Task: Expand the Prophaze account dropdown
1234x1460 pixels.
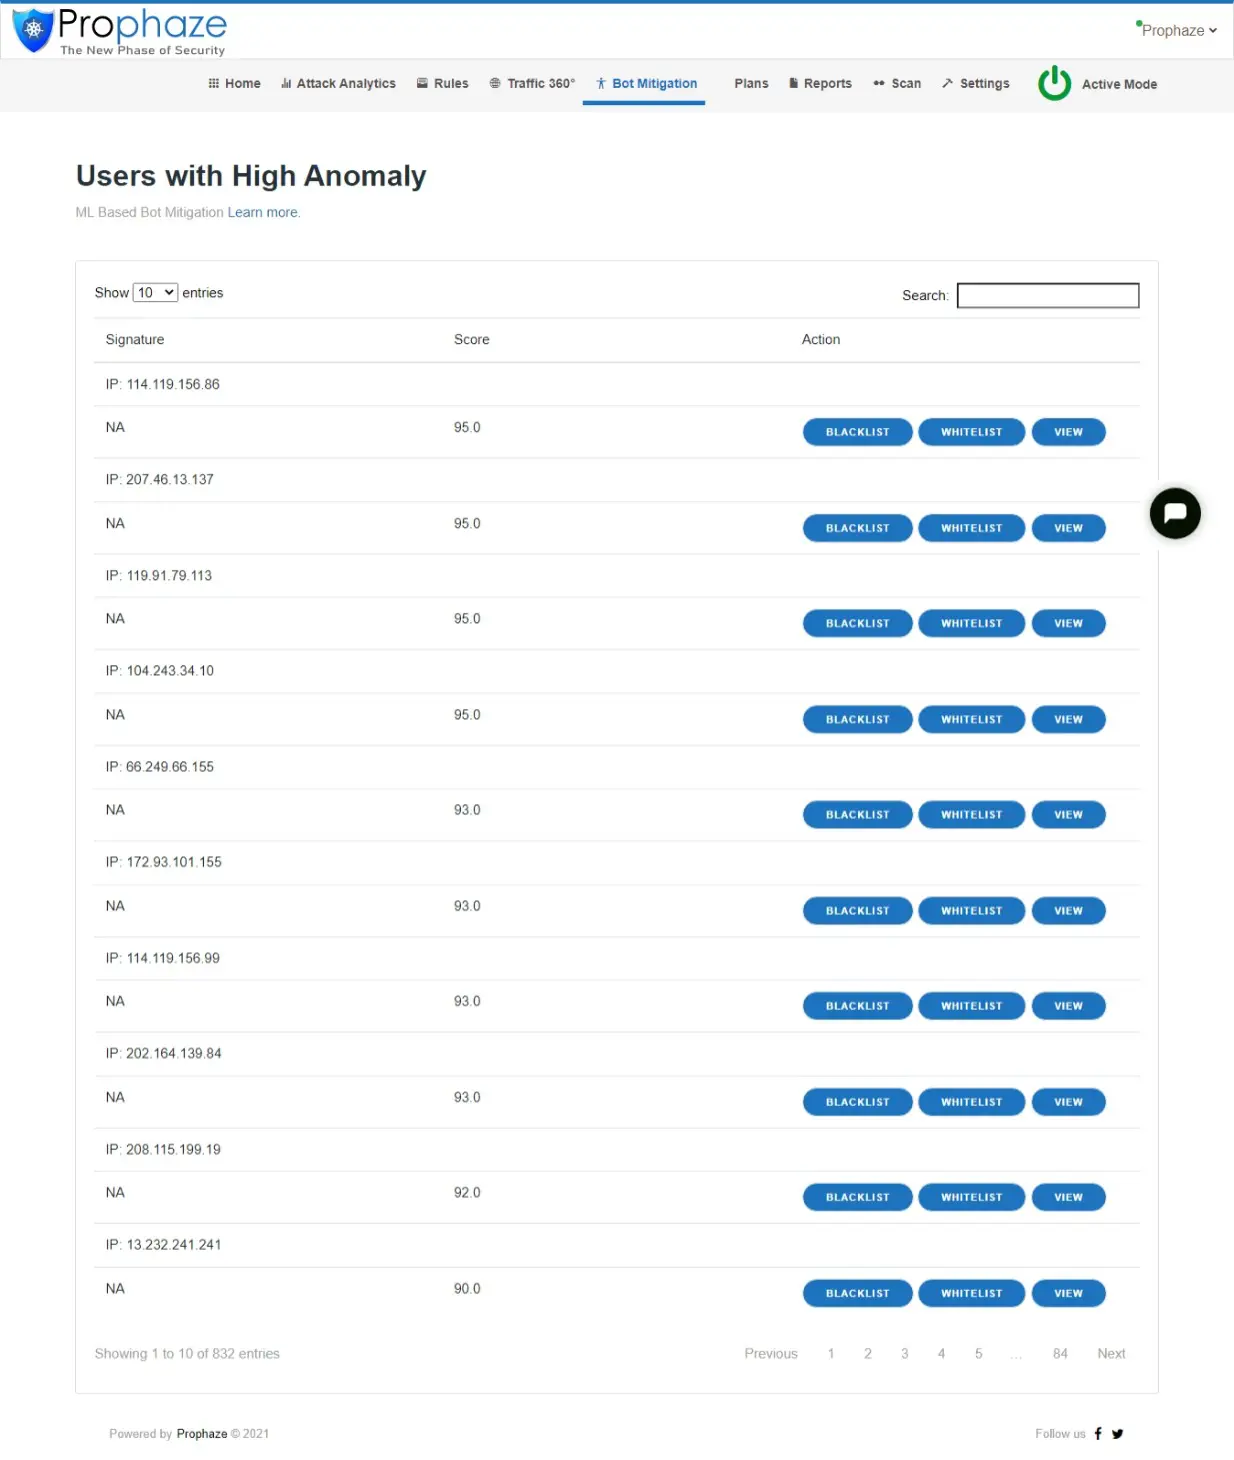Action: tap(1178, 31)
